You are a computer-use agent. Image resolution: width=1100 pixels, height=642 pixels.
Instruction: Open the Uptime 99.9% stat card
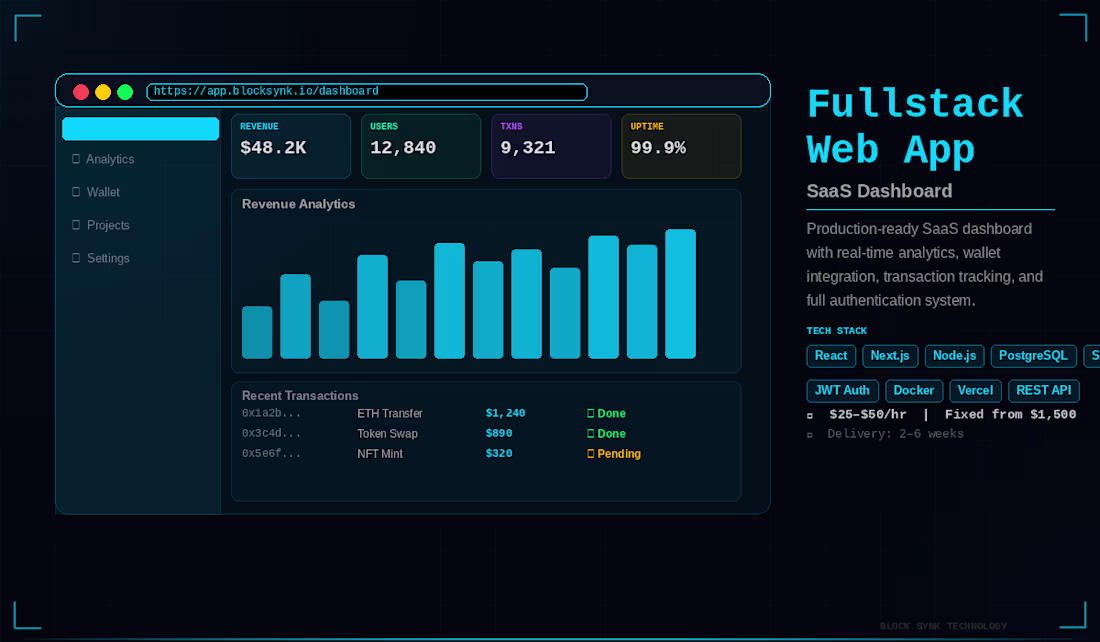tap(681, 146)
